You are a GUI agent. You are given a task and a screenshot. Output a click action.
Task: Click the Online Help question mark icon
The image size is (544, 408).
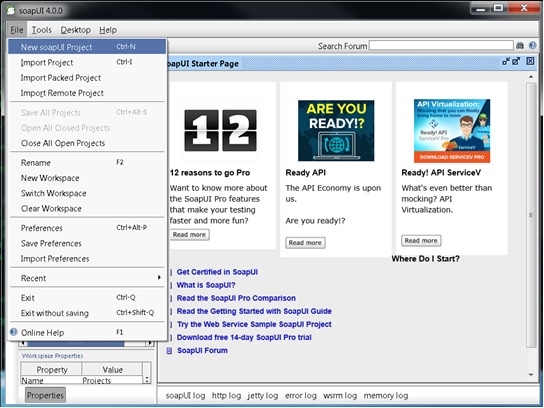coord(14,332)
